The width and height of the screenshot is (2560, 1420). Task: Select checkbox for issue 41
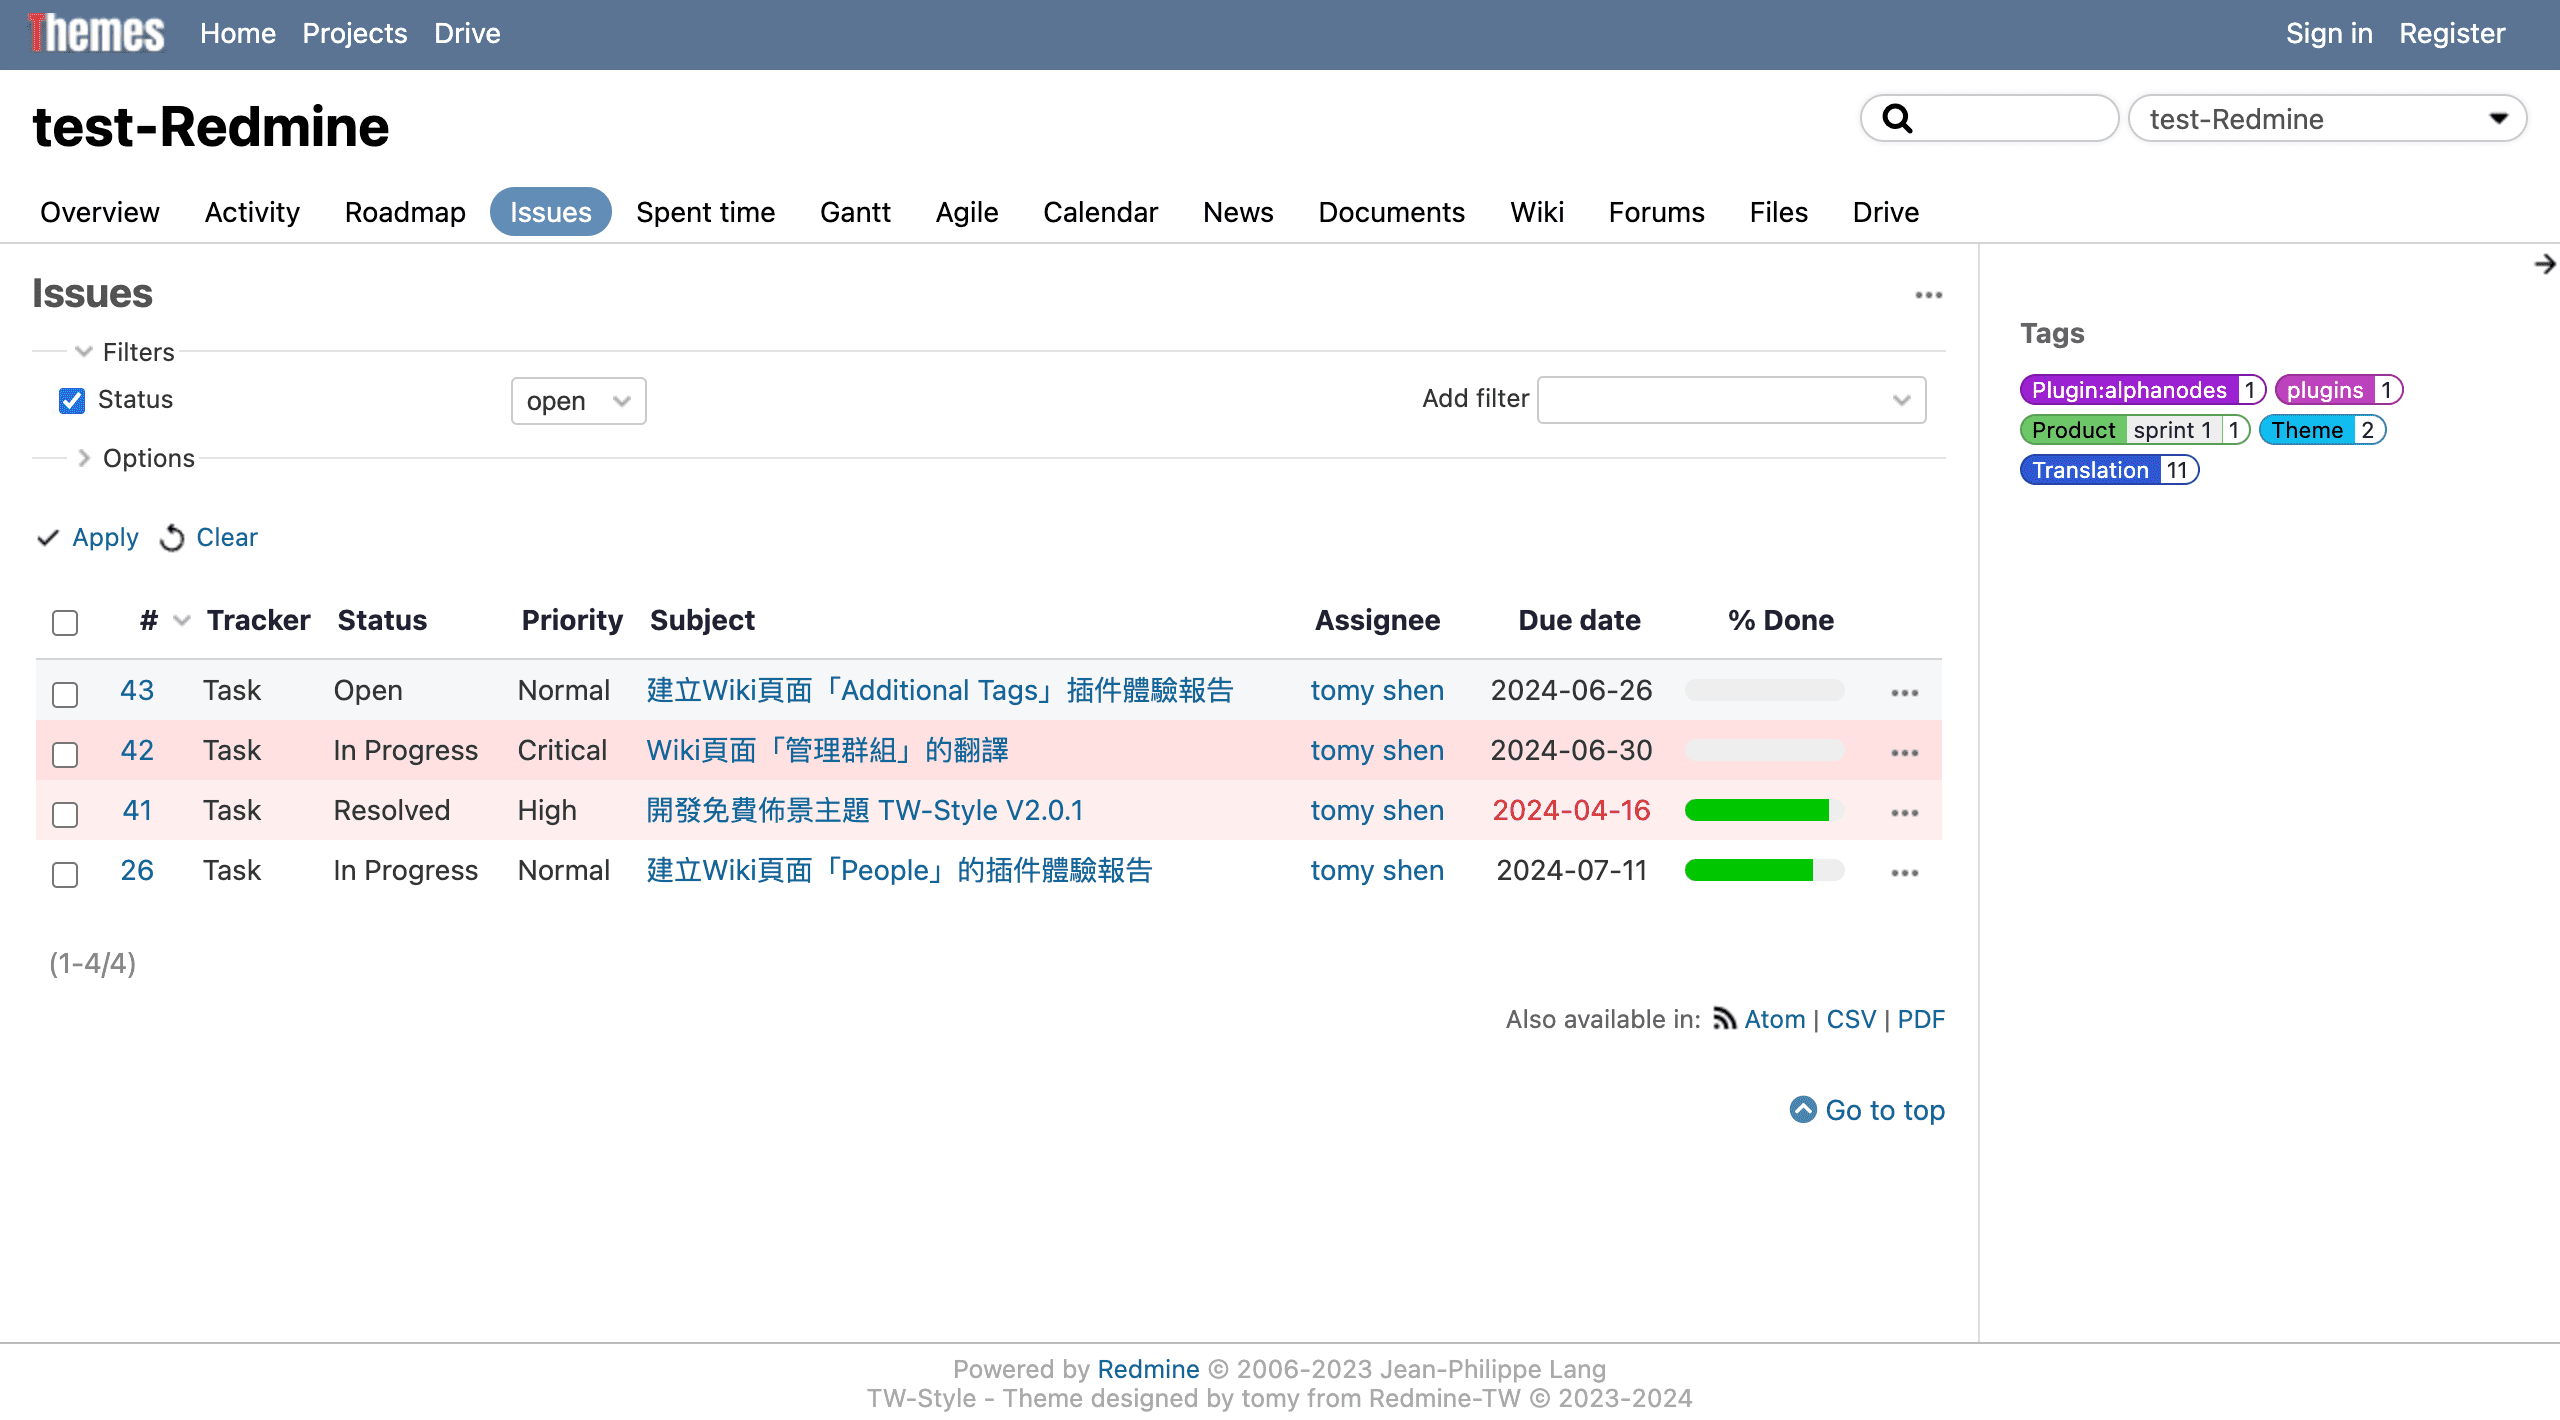pyautogui.click(x=65, y=814)
